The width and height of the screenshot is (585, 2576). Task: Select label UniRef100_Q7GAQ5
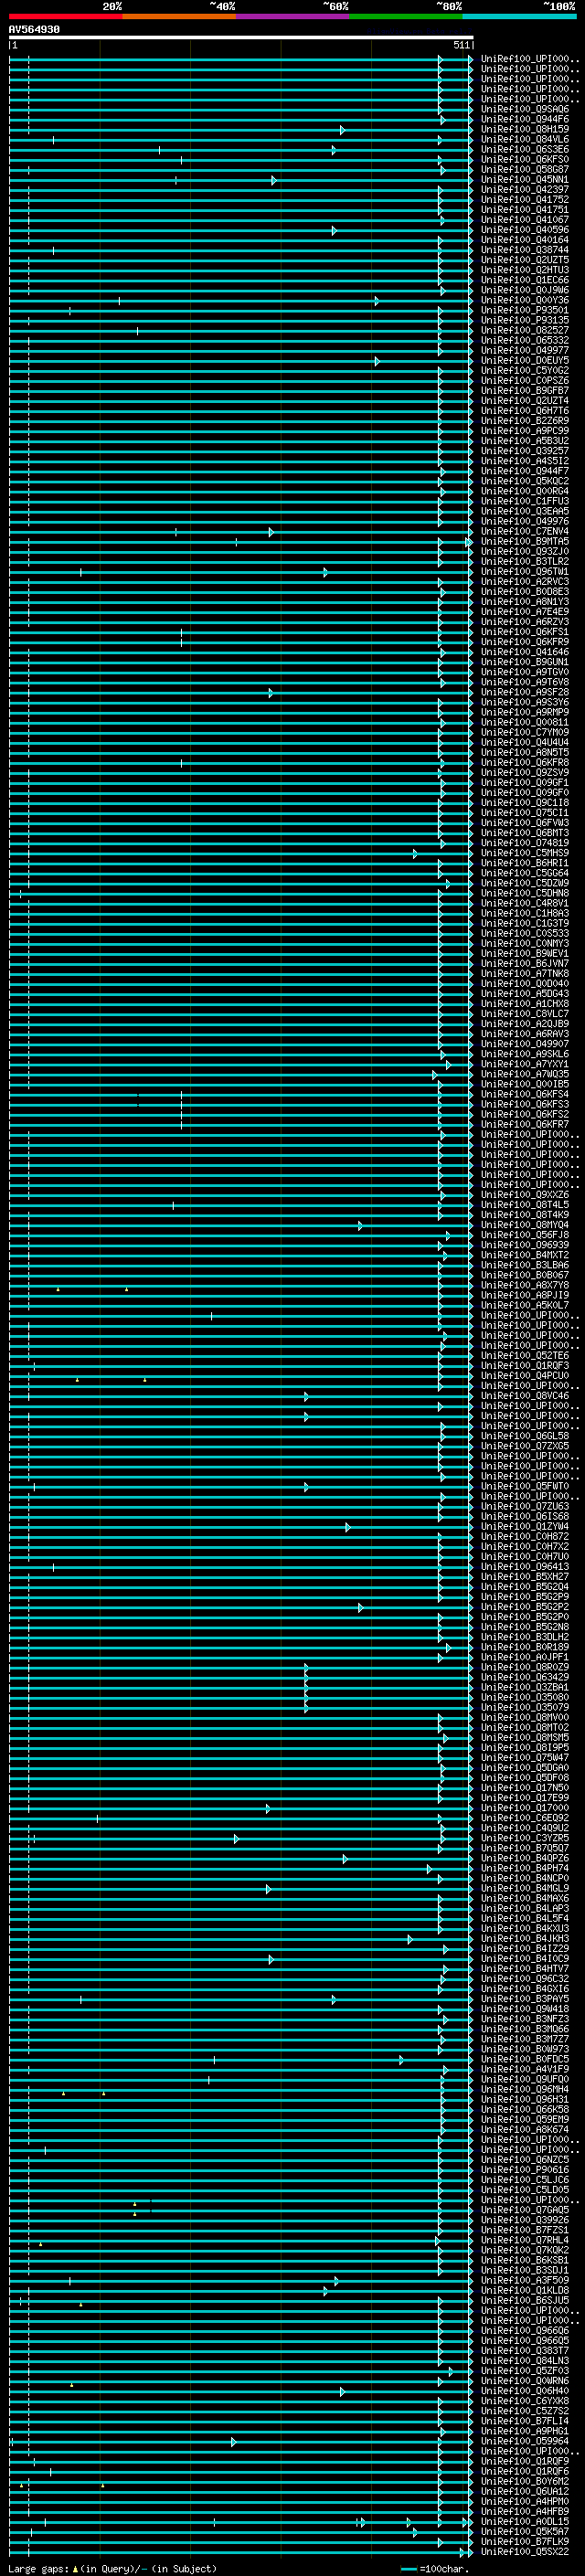(x=525, y=2210)
